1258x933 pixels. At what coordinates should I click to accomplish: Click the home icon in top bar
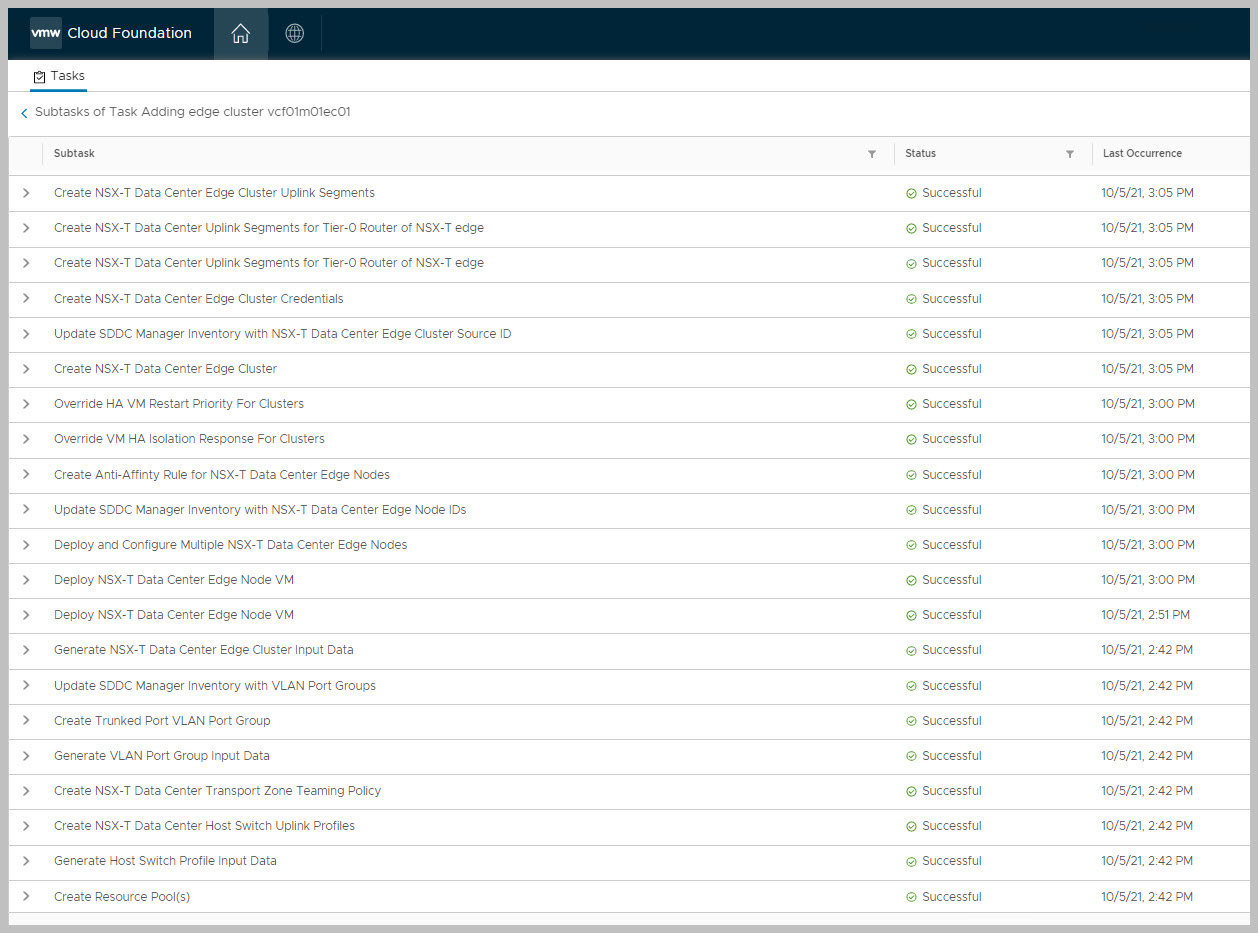click(240, 33)
